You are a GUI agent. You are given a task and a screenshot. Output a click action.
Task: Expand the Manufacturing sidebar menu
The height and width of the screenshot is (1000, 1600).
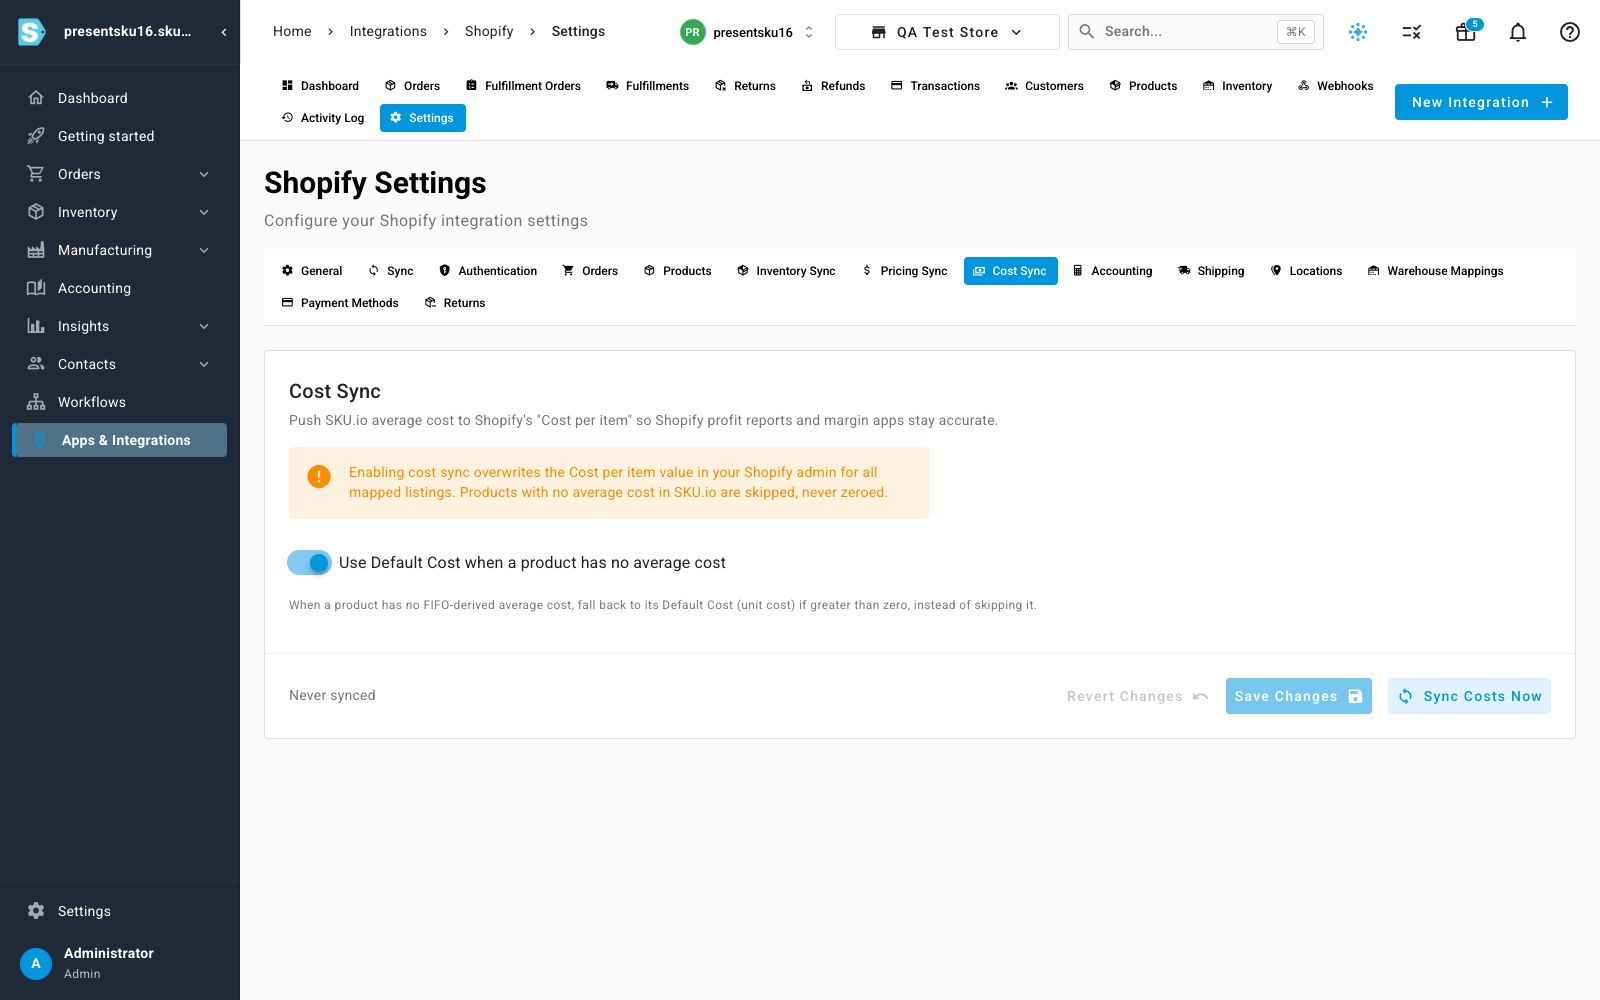click(x=204, y=250)
